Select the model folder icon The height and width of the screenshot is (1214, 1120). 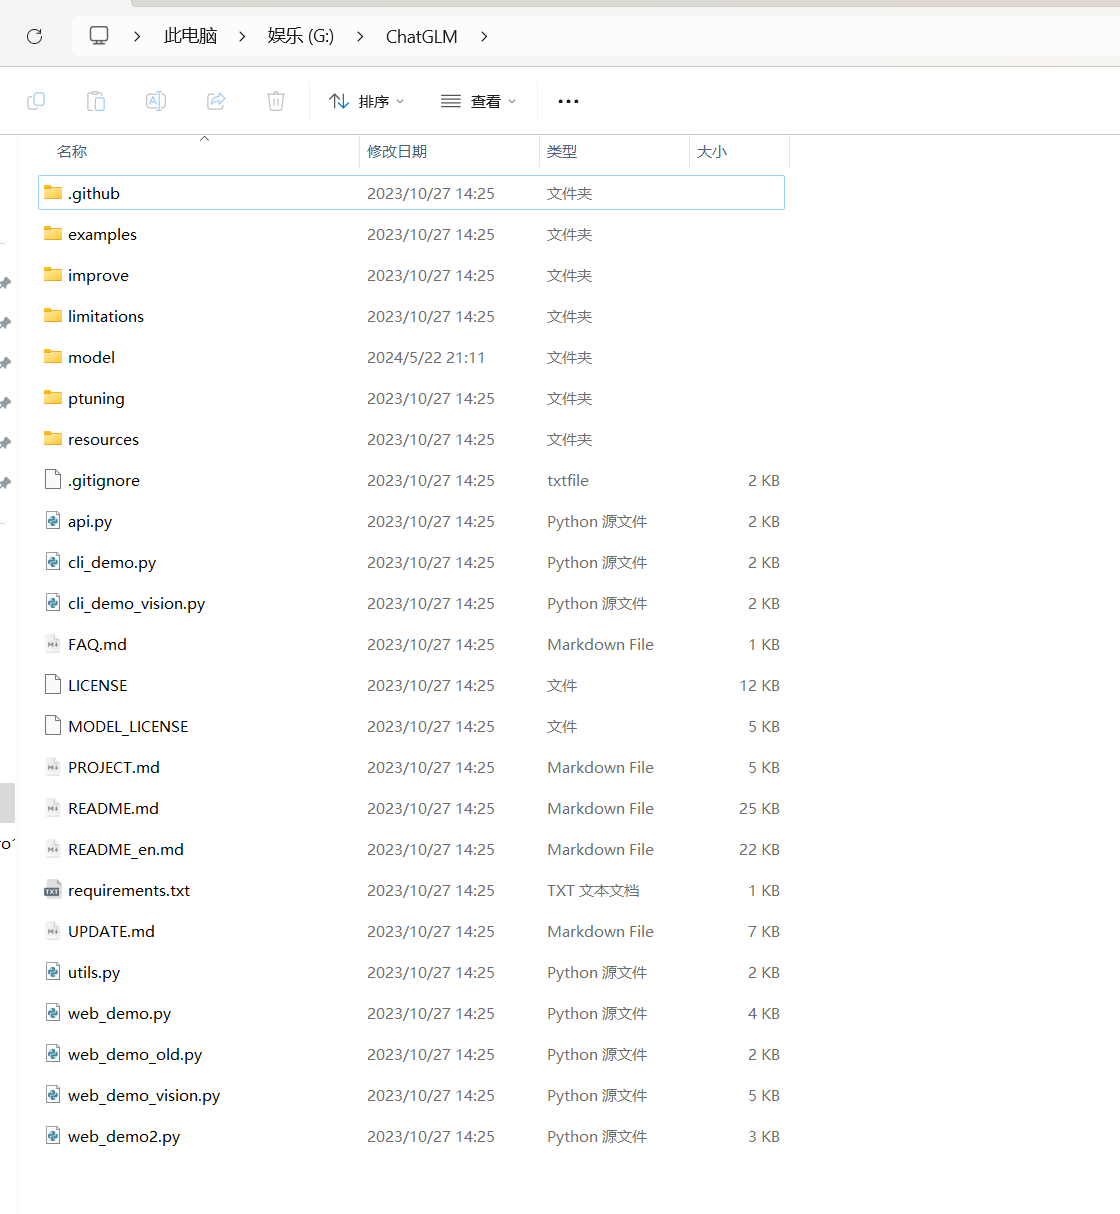pyautogui.click(x=53, y=356)
